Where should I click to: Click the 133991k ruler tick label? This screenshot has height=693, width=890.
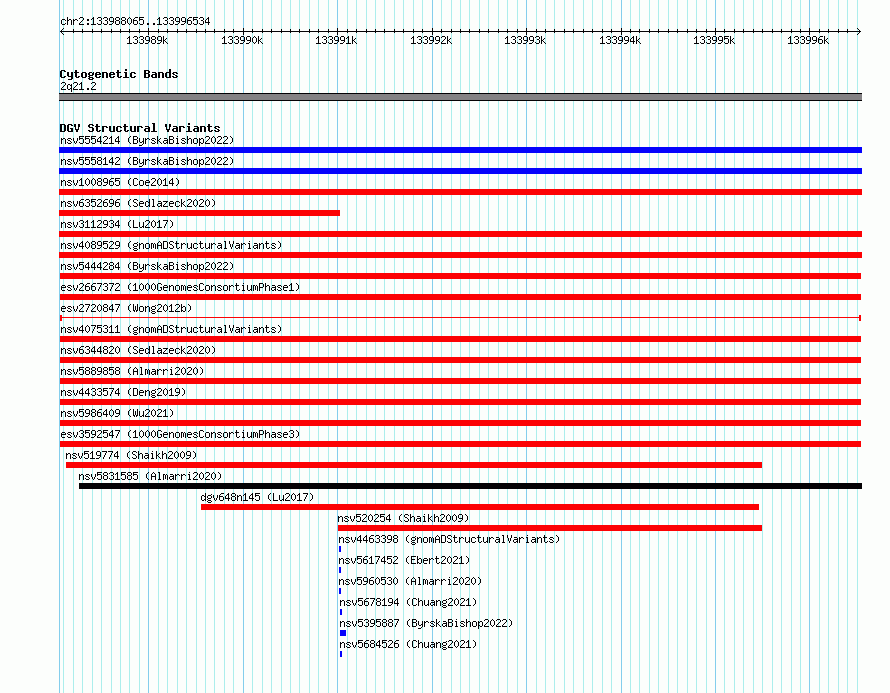tap(336, 40)
